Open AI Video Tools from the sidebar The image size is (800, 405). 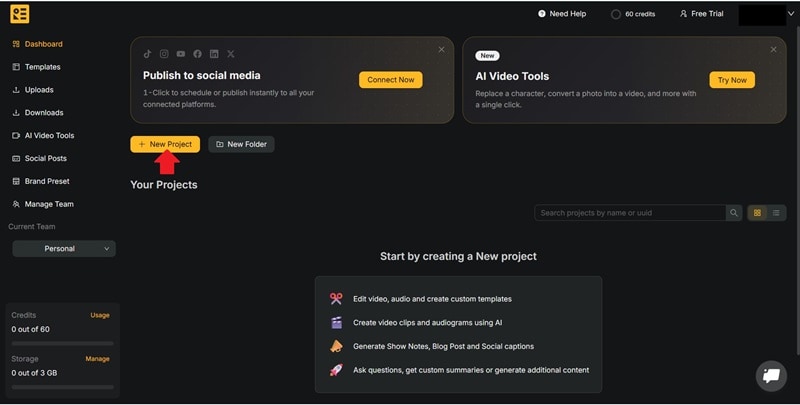click(x=43, y=136)
